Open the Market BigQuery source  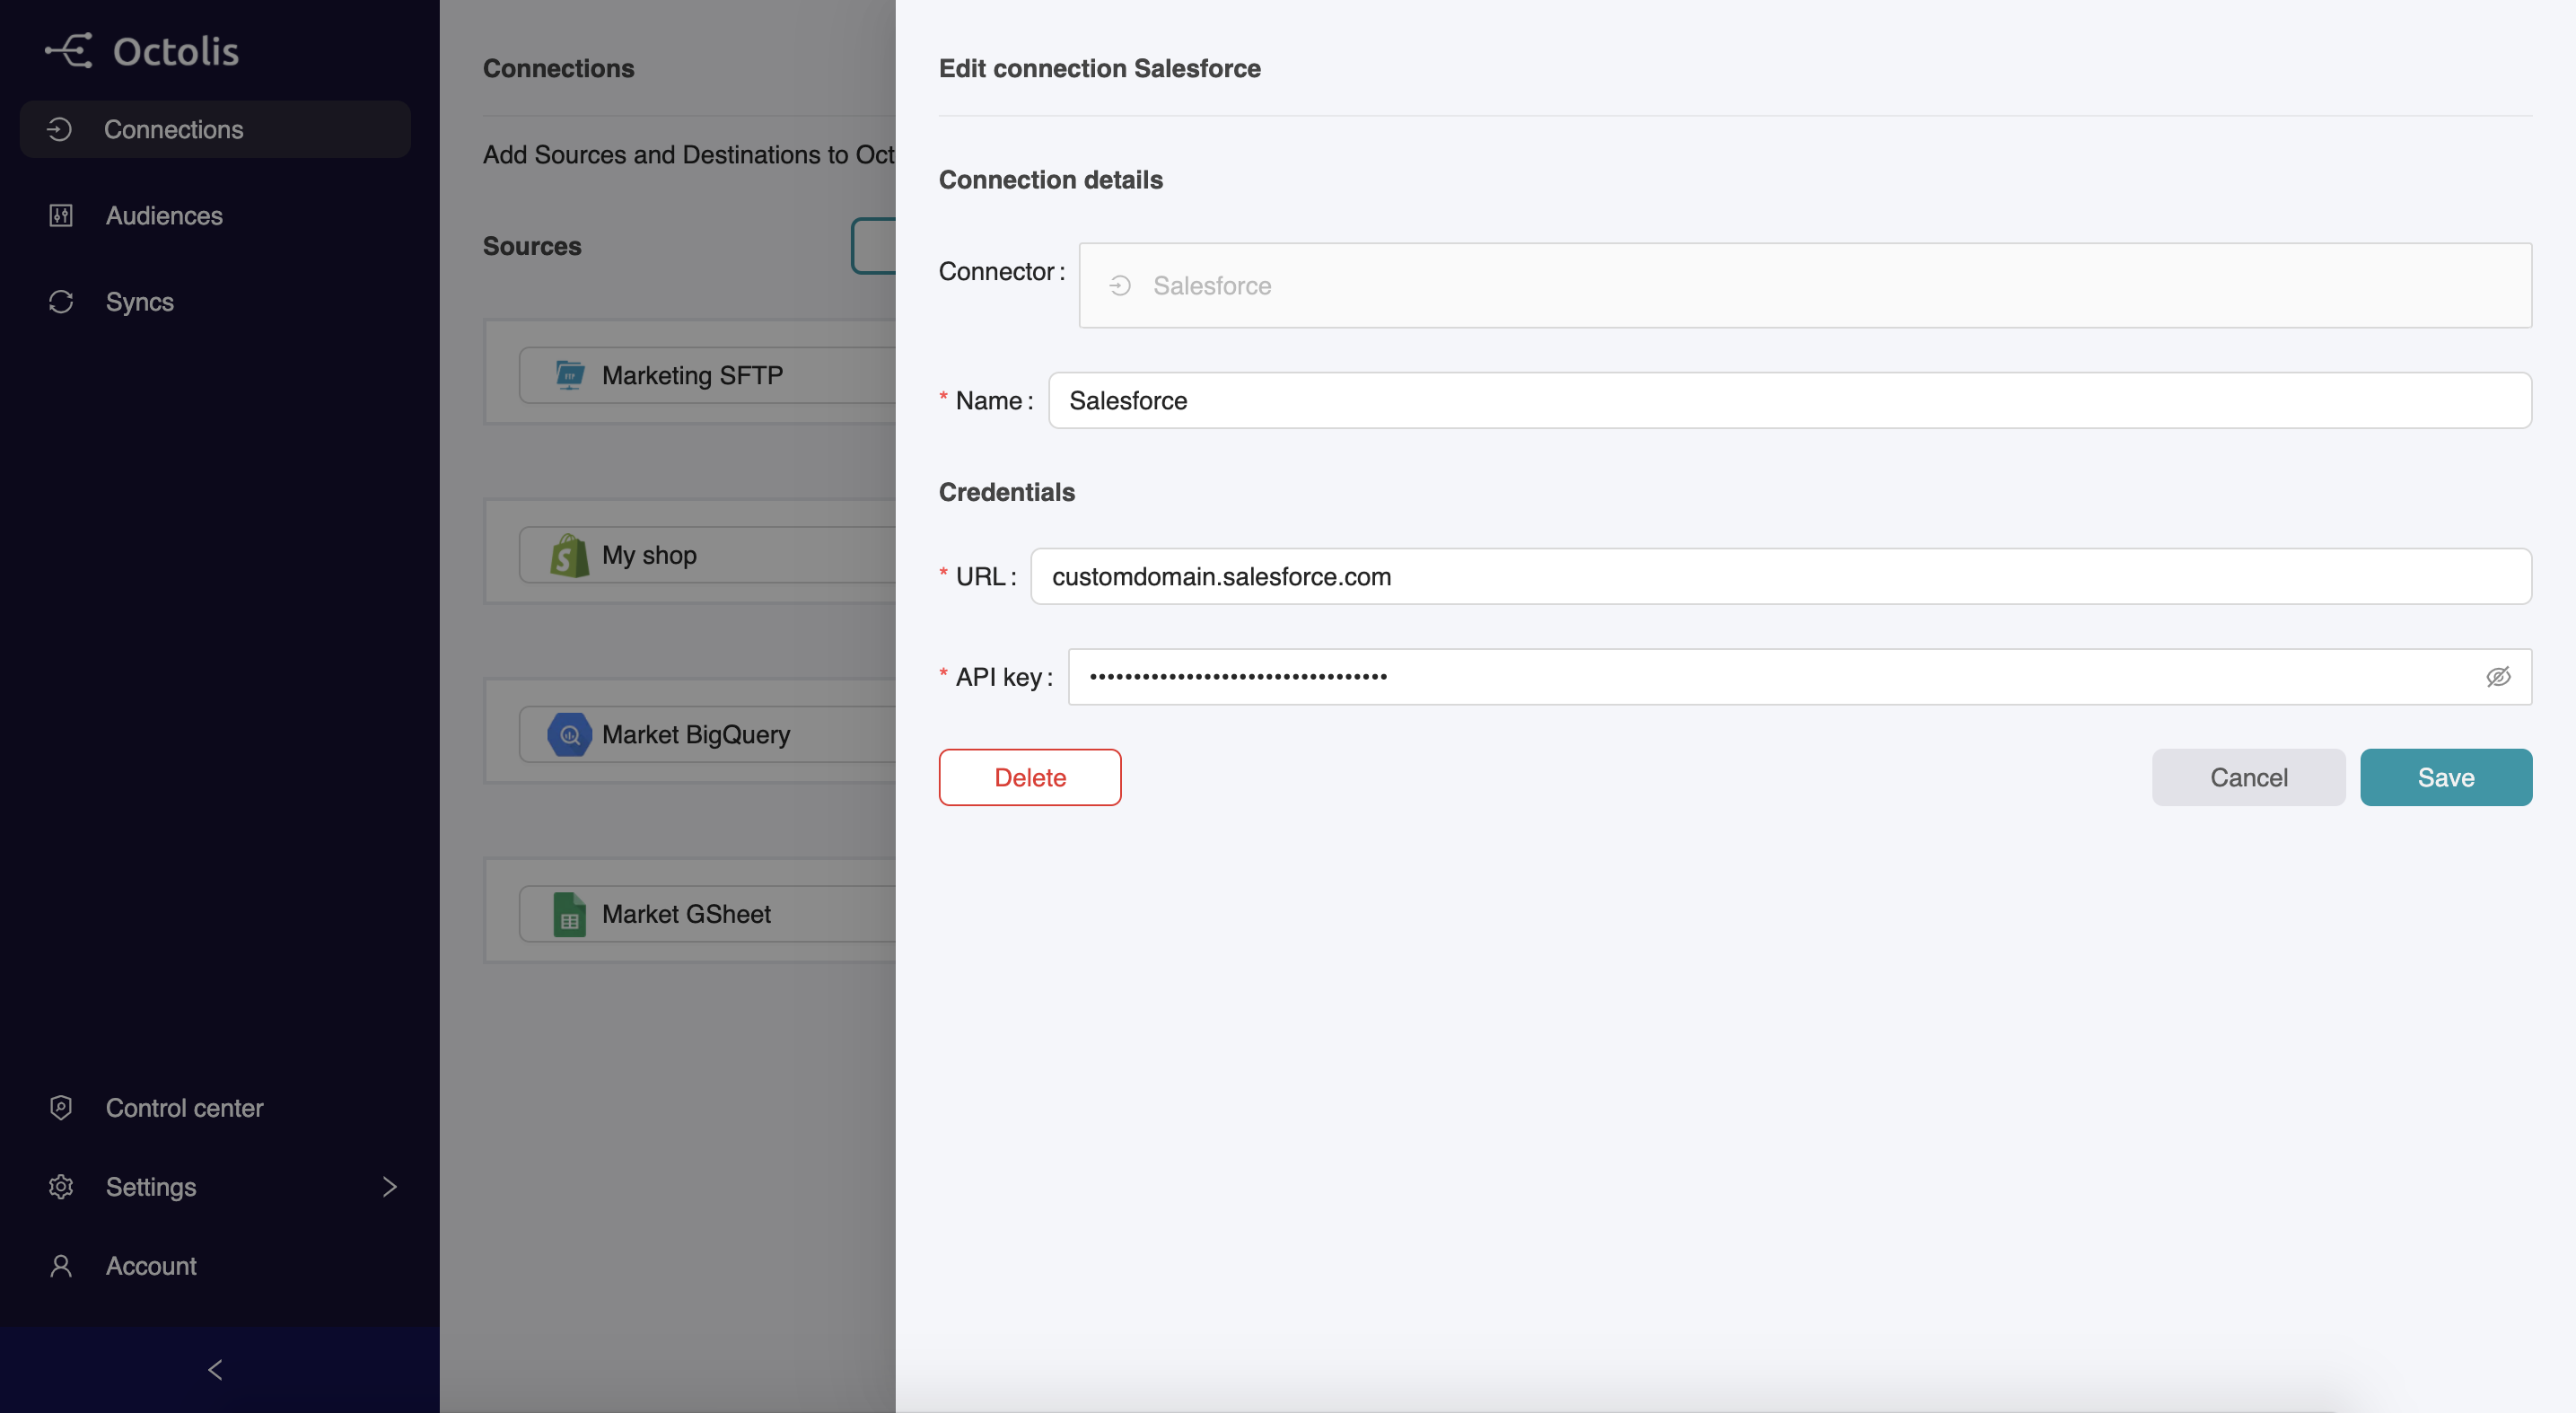pyautogui.click(x=707, y=734)
